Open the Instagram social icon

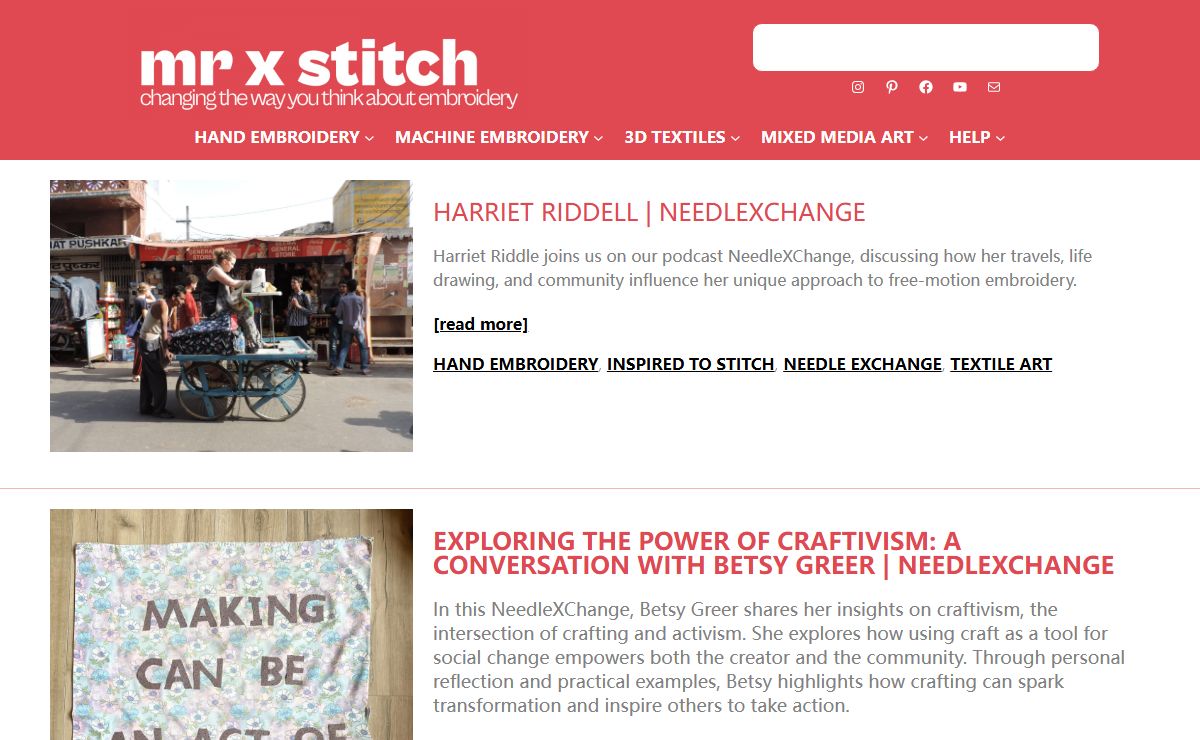click(x=858, y=87)
